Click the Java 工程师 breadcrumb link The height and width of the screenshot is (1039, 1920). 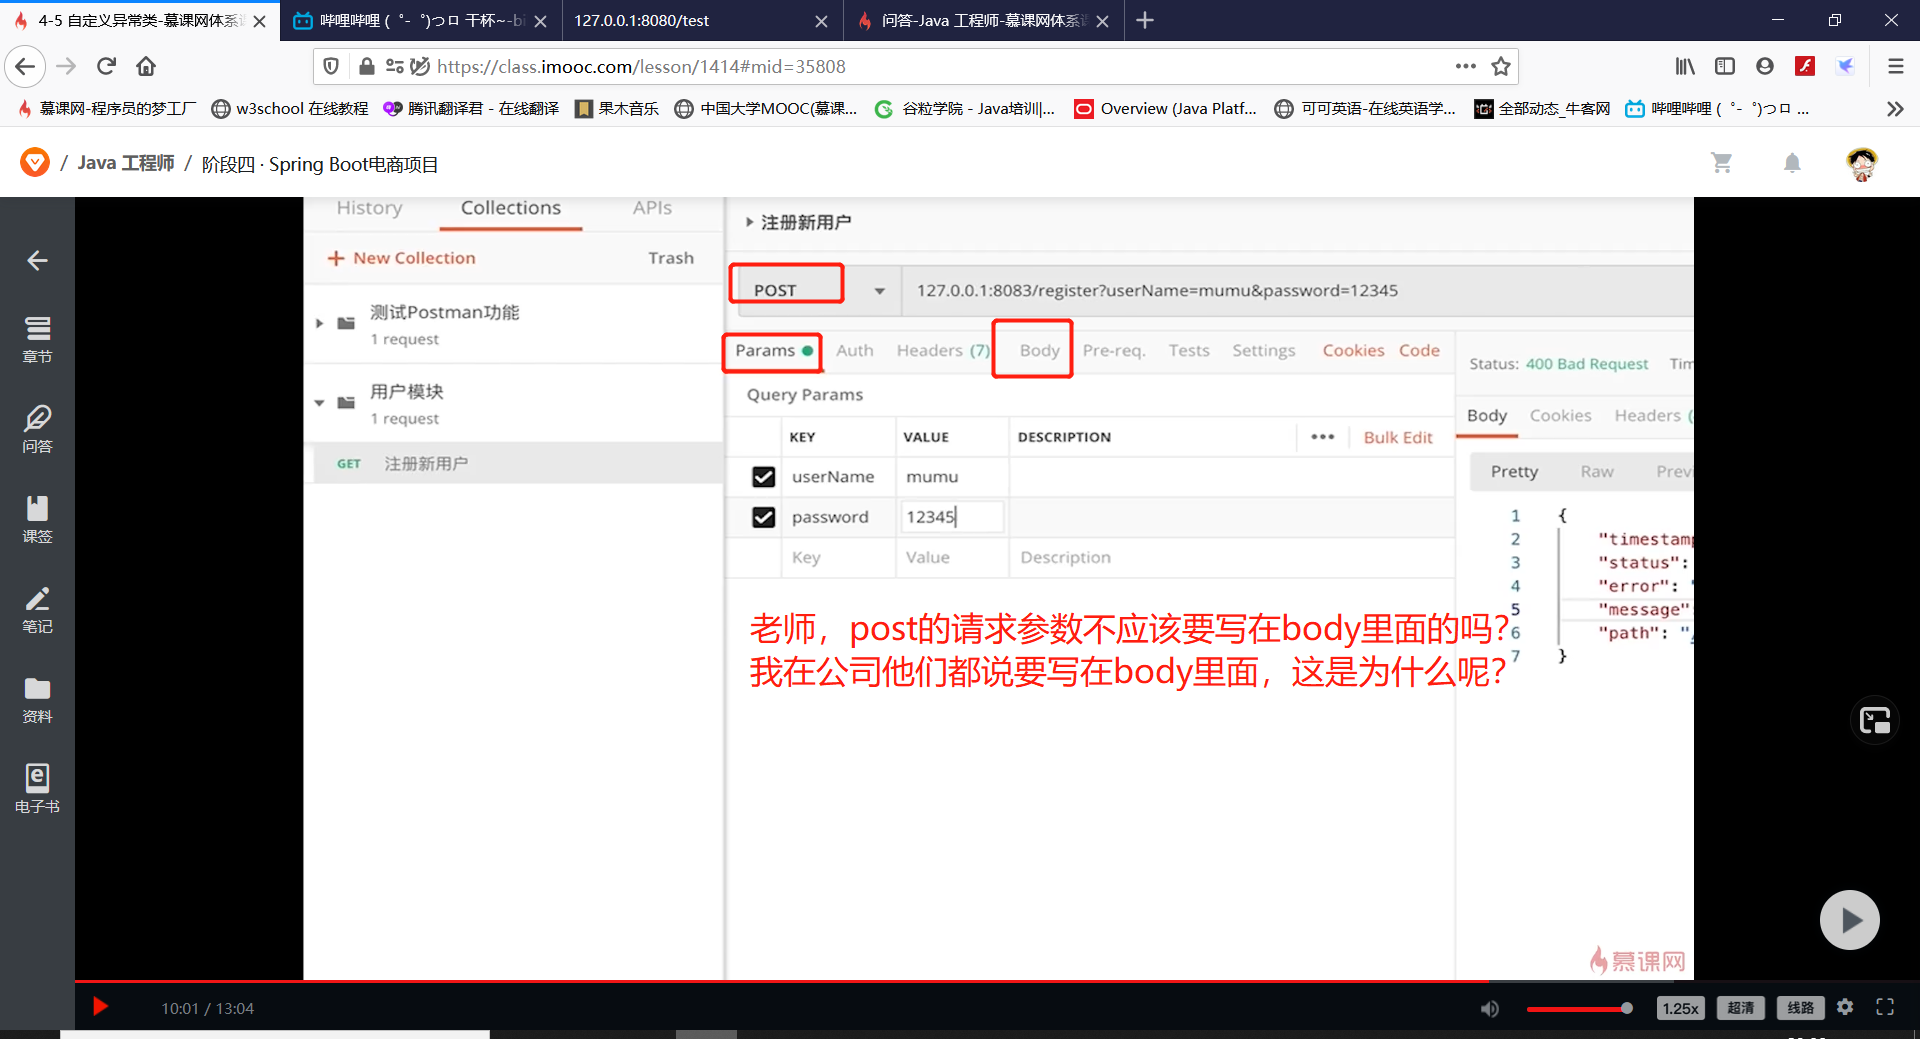tap(126, 163)
